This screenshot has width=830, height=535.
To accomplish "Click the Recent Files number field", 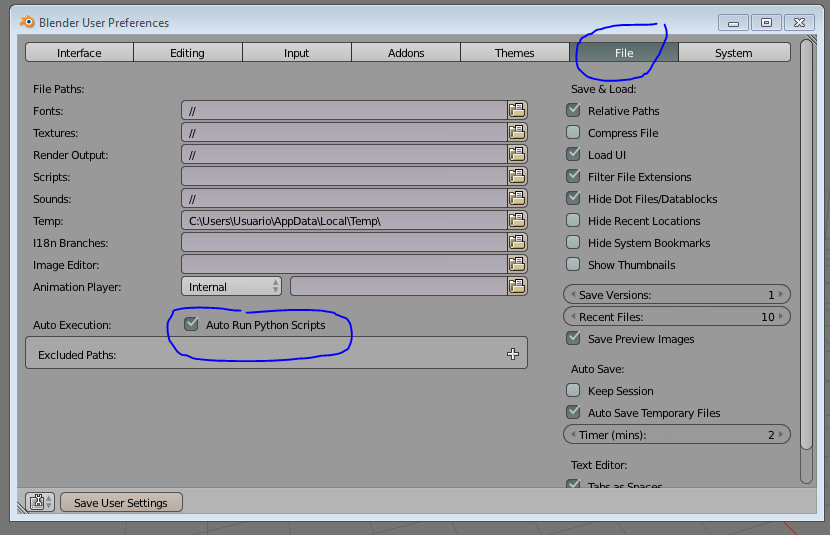I will 677,316.
